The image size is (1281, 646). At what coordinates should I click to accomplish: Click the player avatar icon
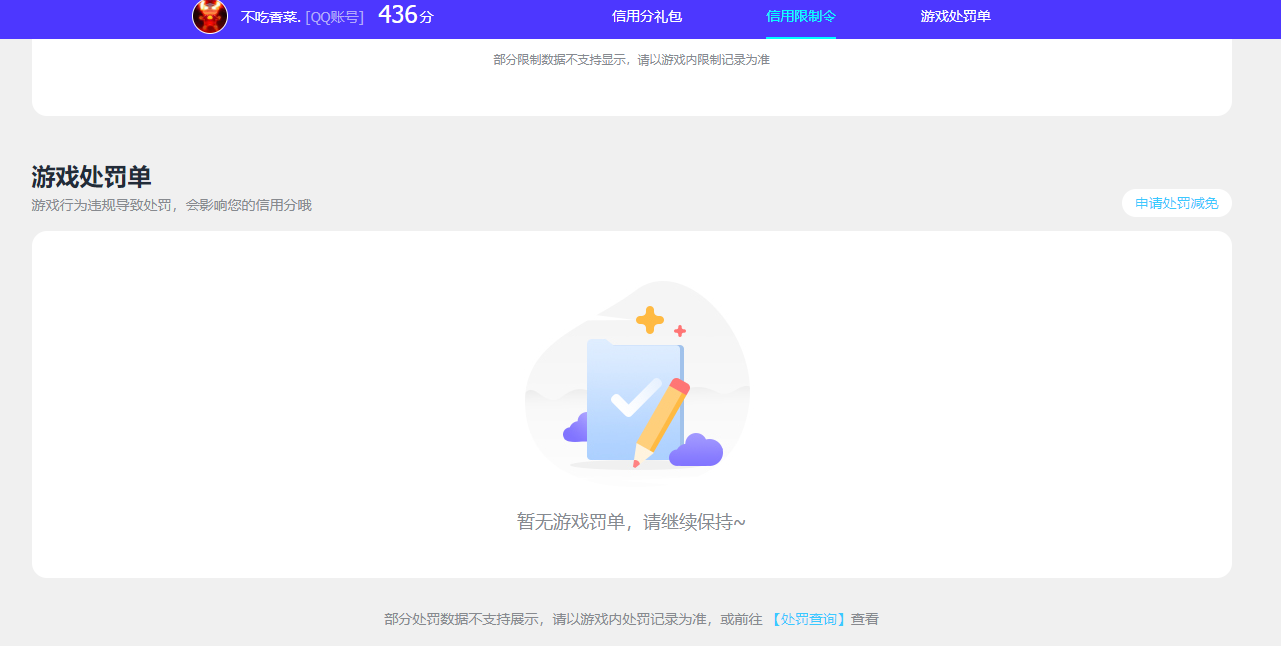click(x=210, y=18)
